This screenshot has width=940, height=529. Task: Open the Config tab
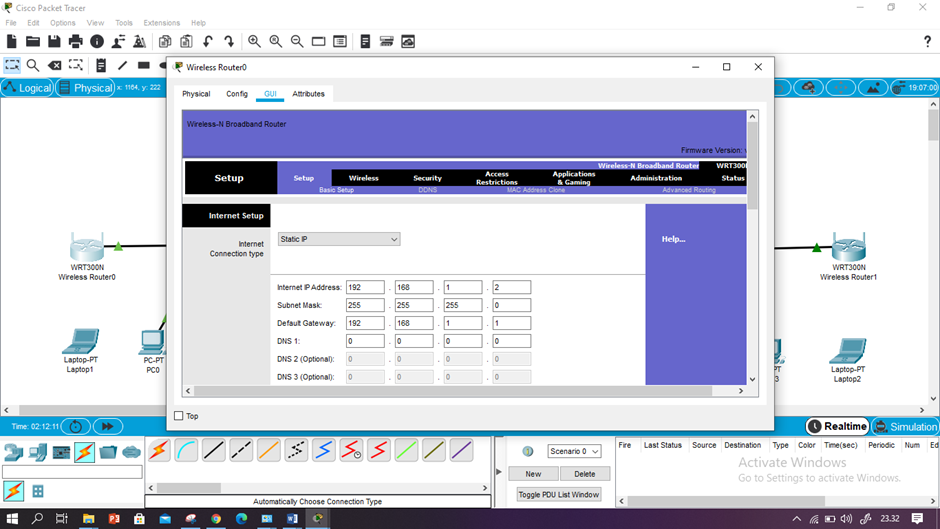point(237,94)
